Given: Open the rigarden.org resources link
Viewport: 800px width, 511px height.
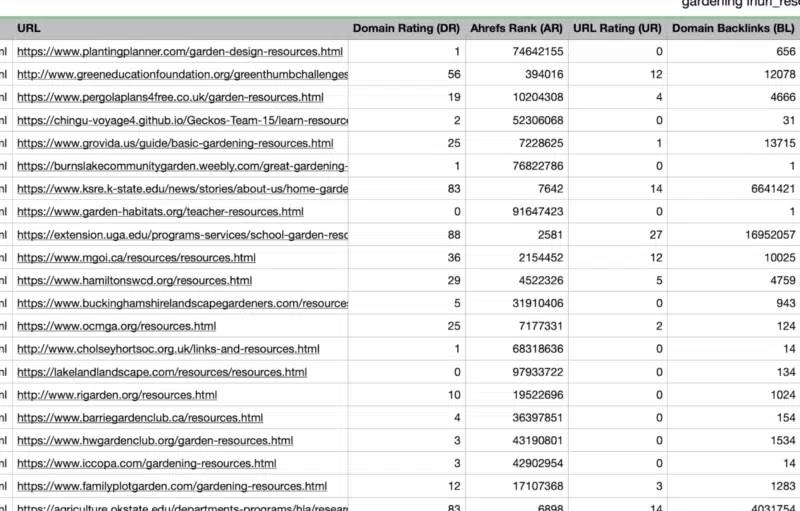Looking at the screenshot, I should tap(117, 395).
